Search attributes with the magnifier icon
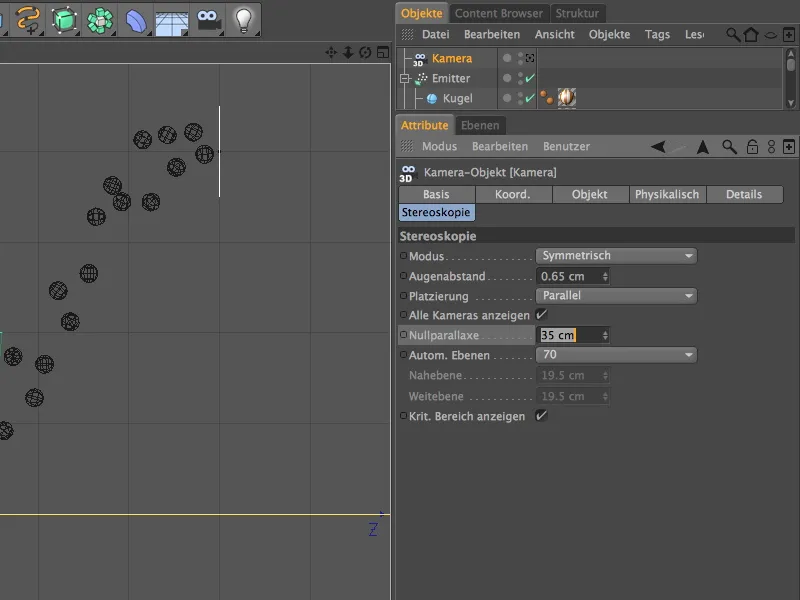The image size is (800, 600). (x=730, y=147)
